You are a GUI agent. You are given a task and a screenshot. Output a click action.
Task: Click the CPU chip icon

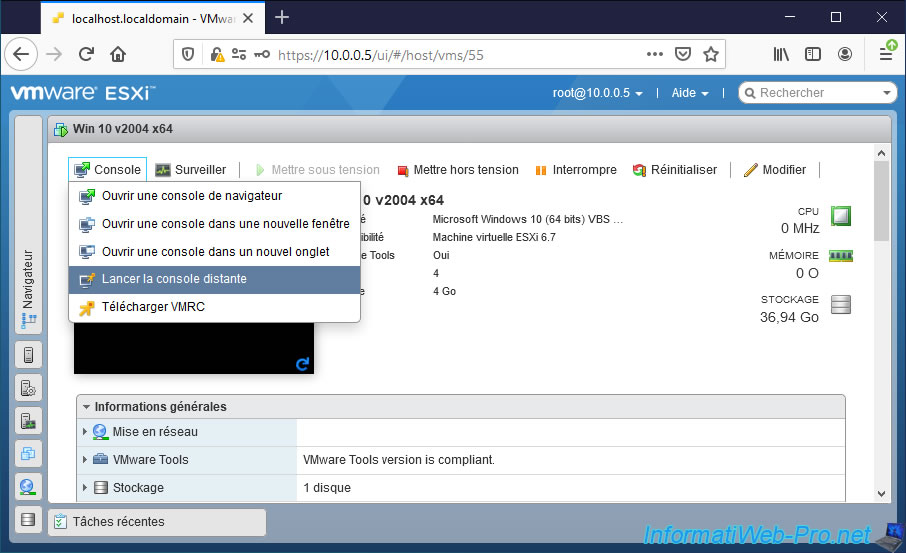841,216
